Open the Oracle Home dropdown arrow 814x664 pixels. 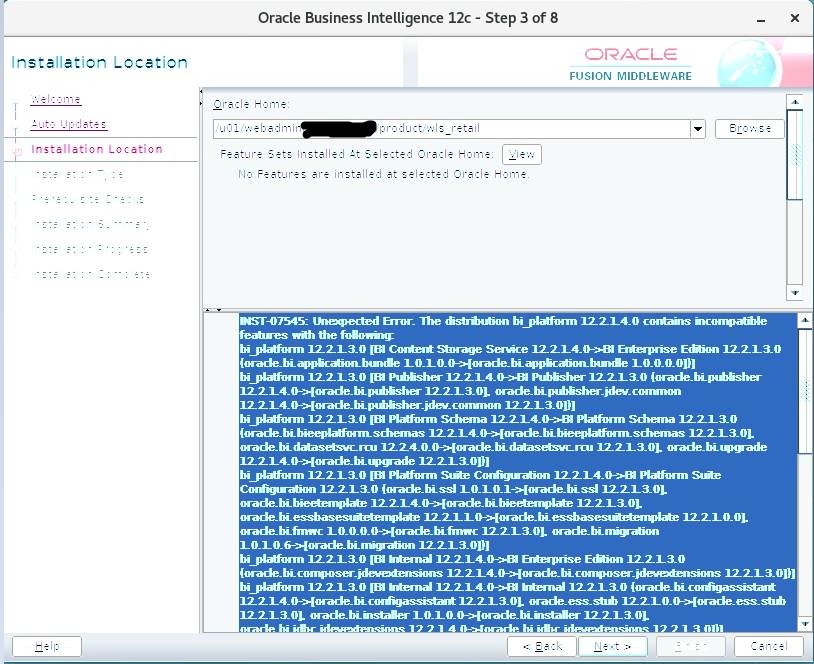click(698, 128)
